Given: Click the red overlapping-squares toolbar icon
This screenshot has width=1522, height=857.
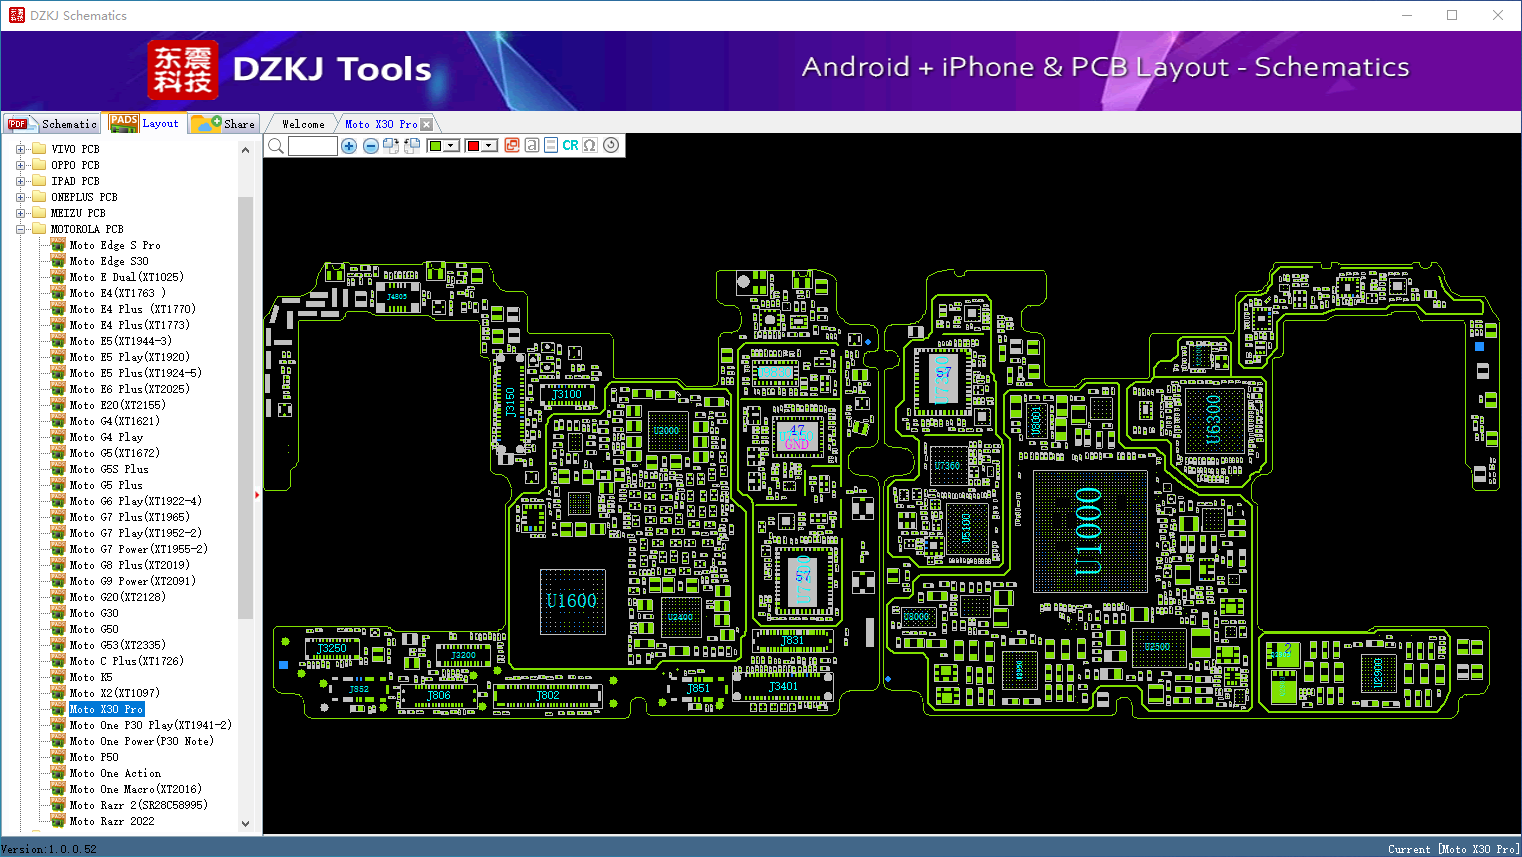Looking at the screenshot, I should 512,145.
